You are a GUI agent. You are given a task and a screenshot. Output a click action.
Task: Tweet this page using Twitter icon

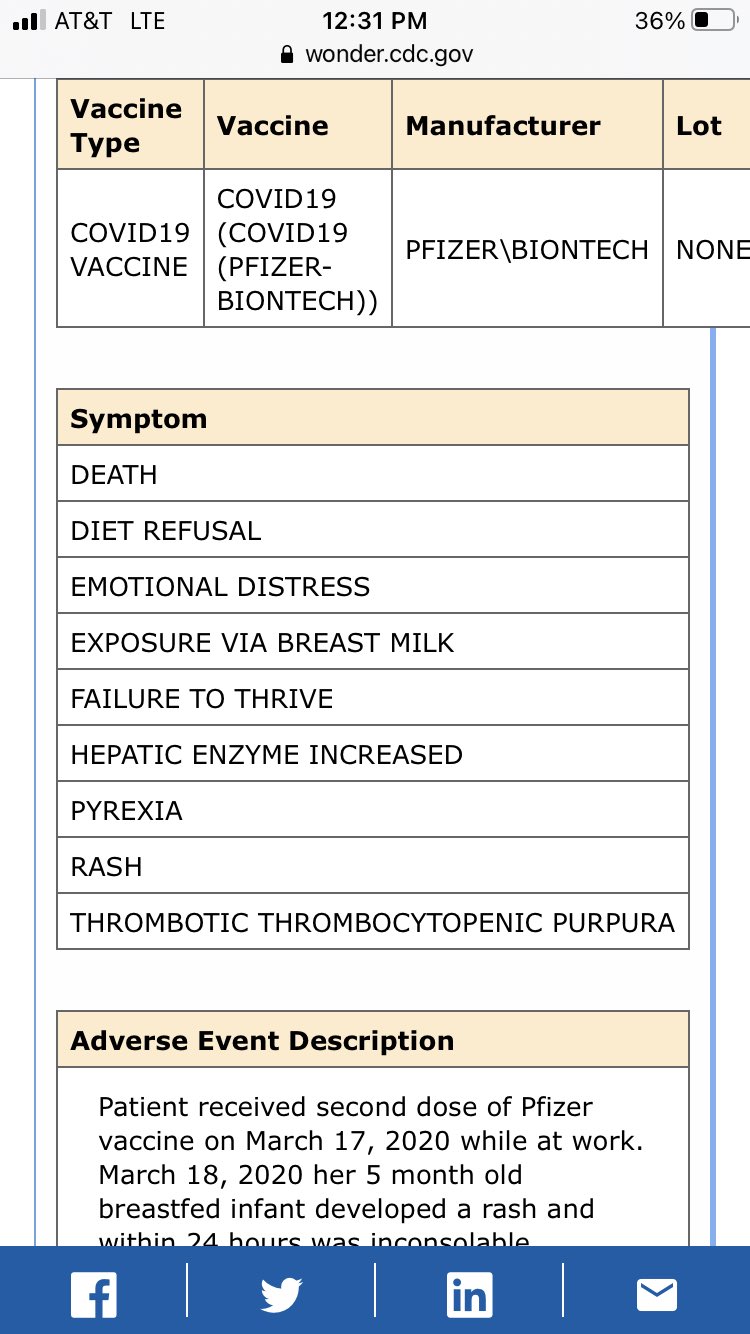(x=281, y=1295)
